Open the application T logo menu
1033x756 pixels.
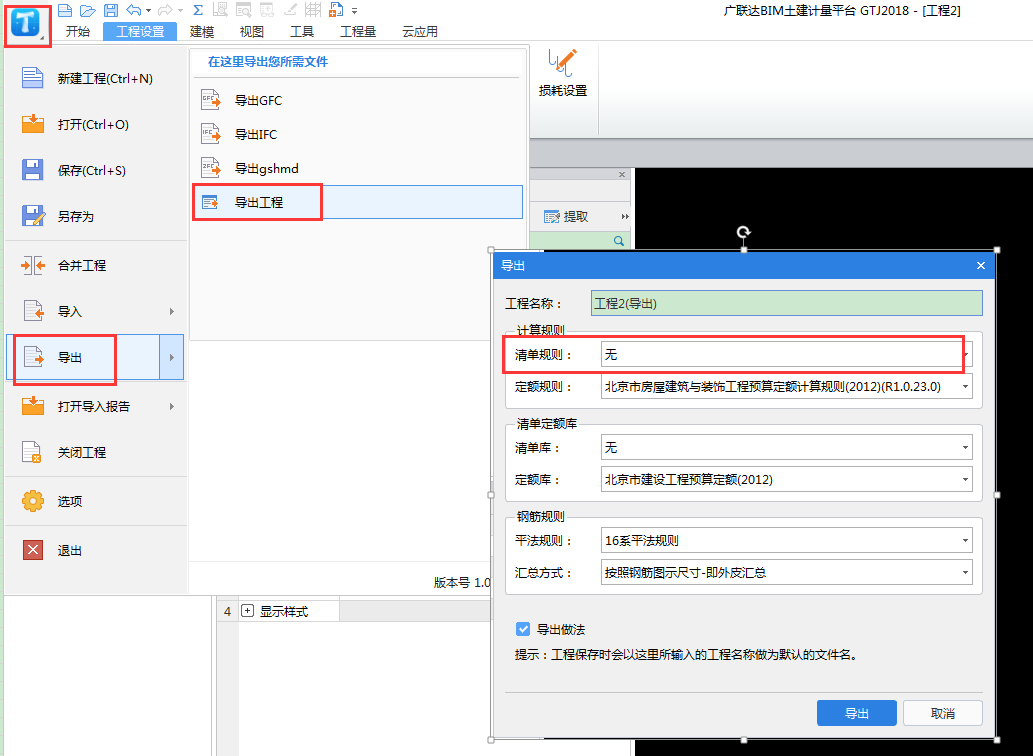[25, 24]
